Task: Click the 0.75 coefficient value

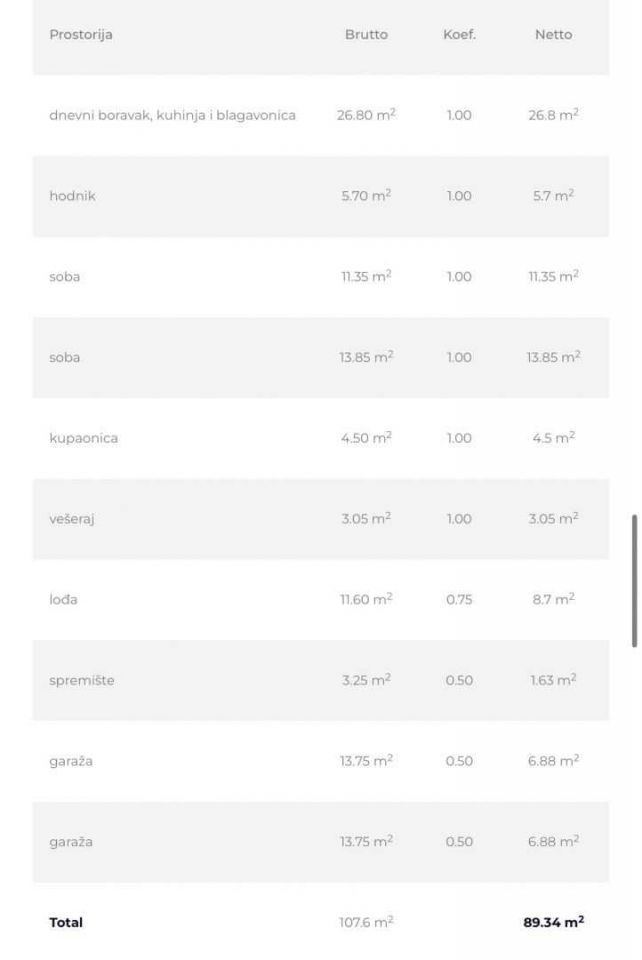Action: point(459,600)
